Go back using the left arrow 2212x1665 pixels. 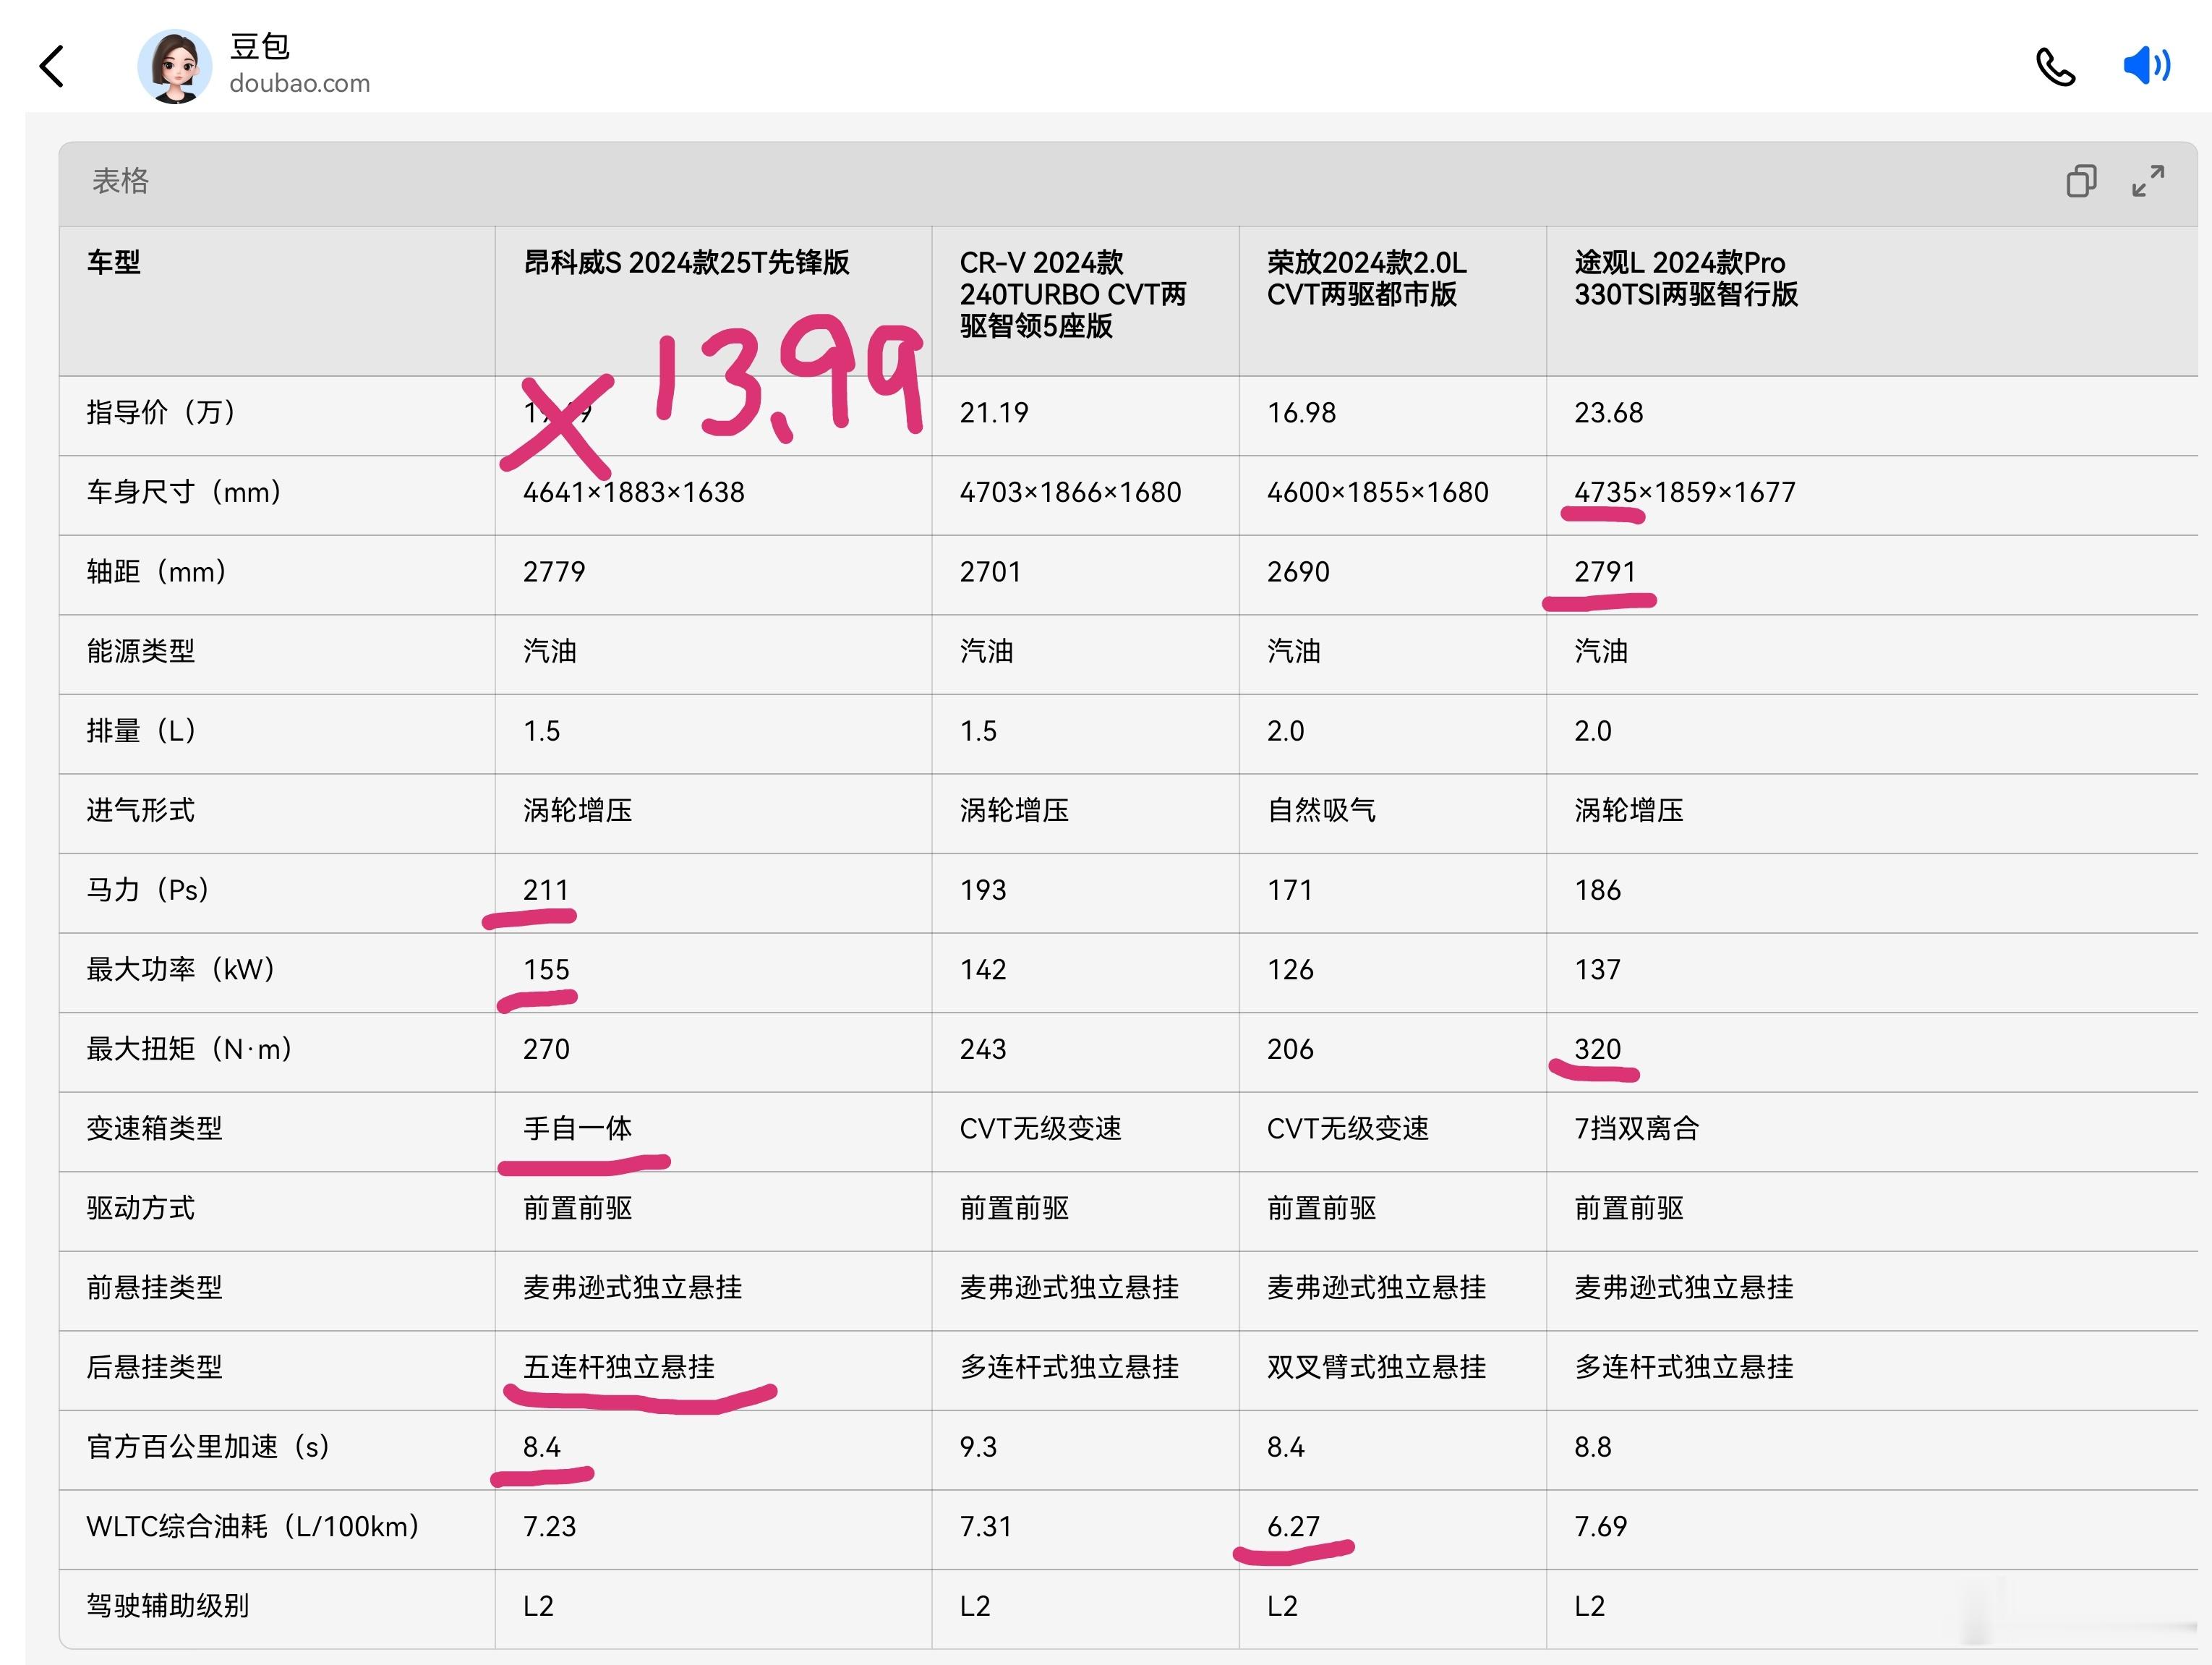tap(52, 67)
